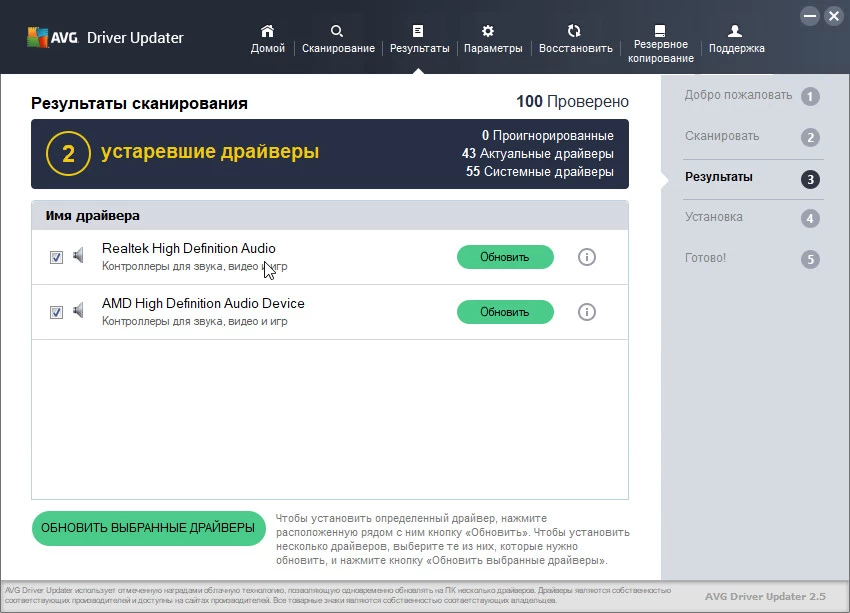This screenshot has width=850, height=613.
Task: Click the Home (Домой) house icon
Action: click(267, 31)
